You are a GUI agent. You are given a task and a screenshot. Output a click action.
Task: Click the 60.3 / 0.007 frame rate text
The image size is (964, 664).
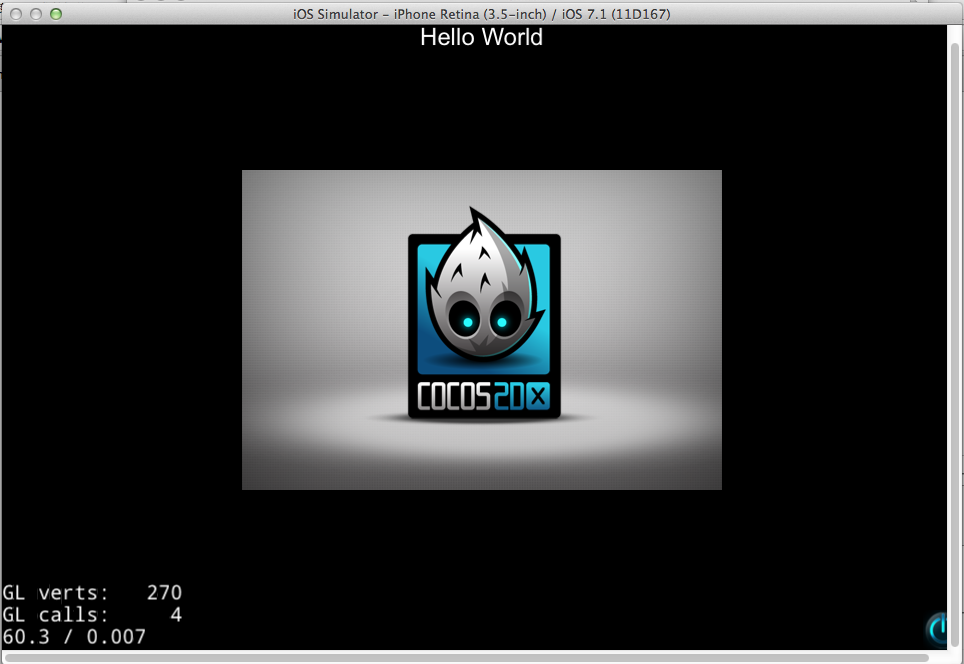pyautogui.click(x=74, y=637)
